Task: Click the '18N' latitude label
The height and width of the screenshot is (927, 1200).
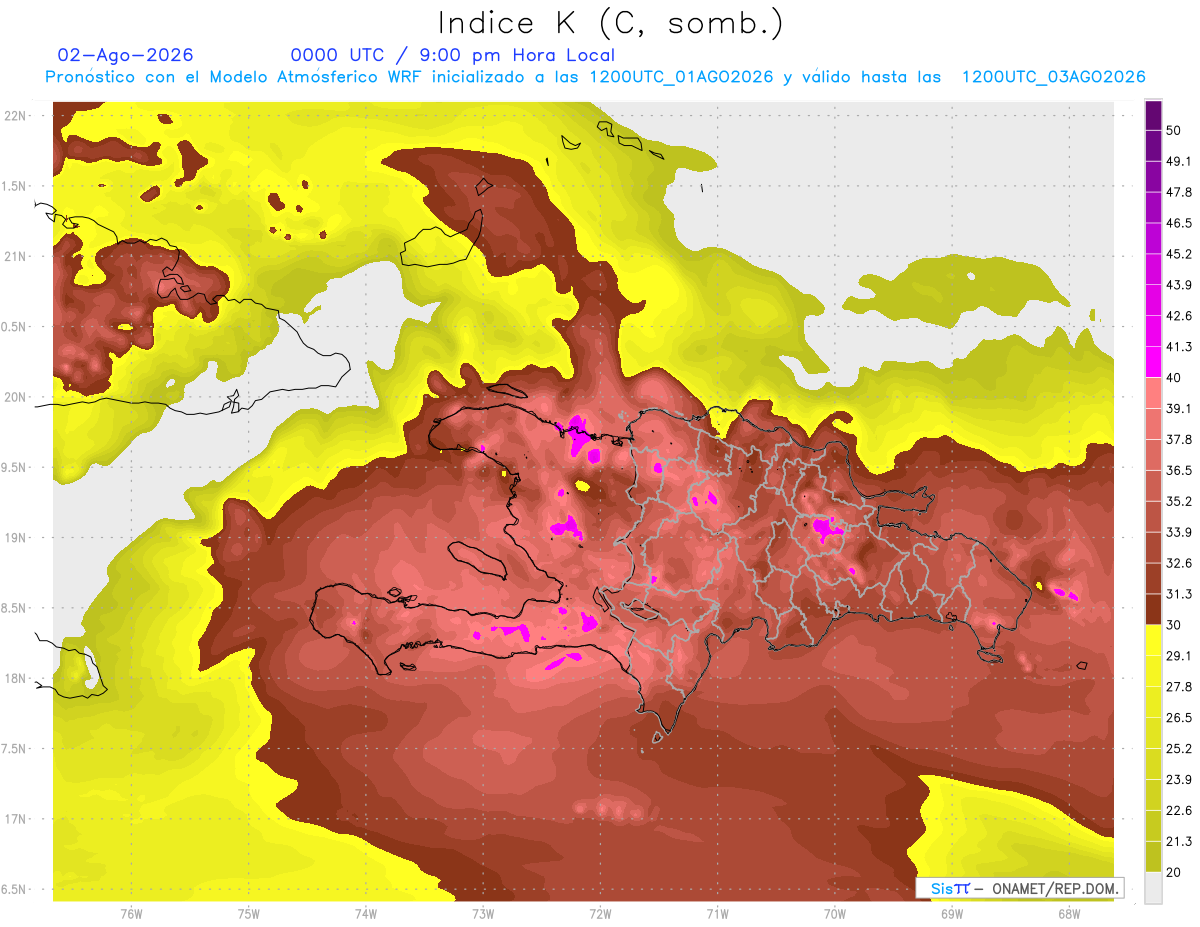Action: click(16, 678)
